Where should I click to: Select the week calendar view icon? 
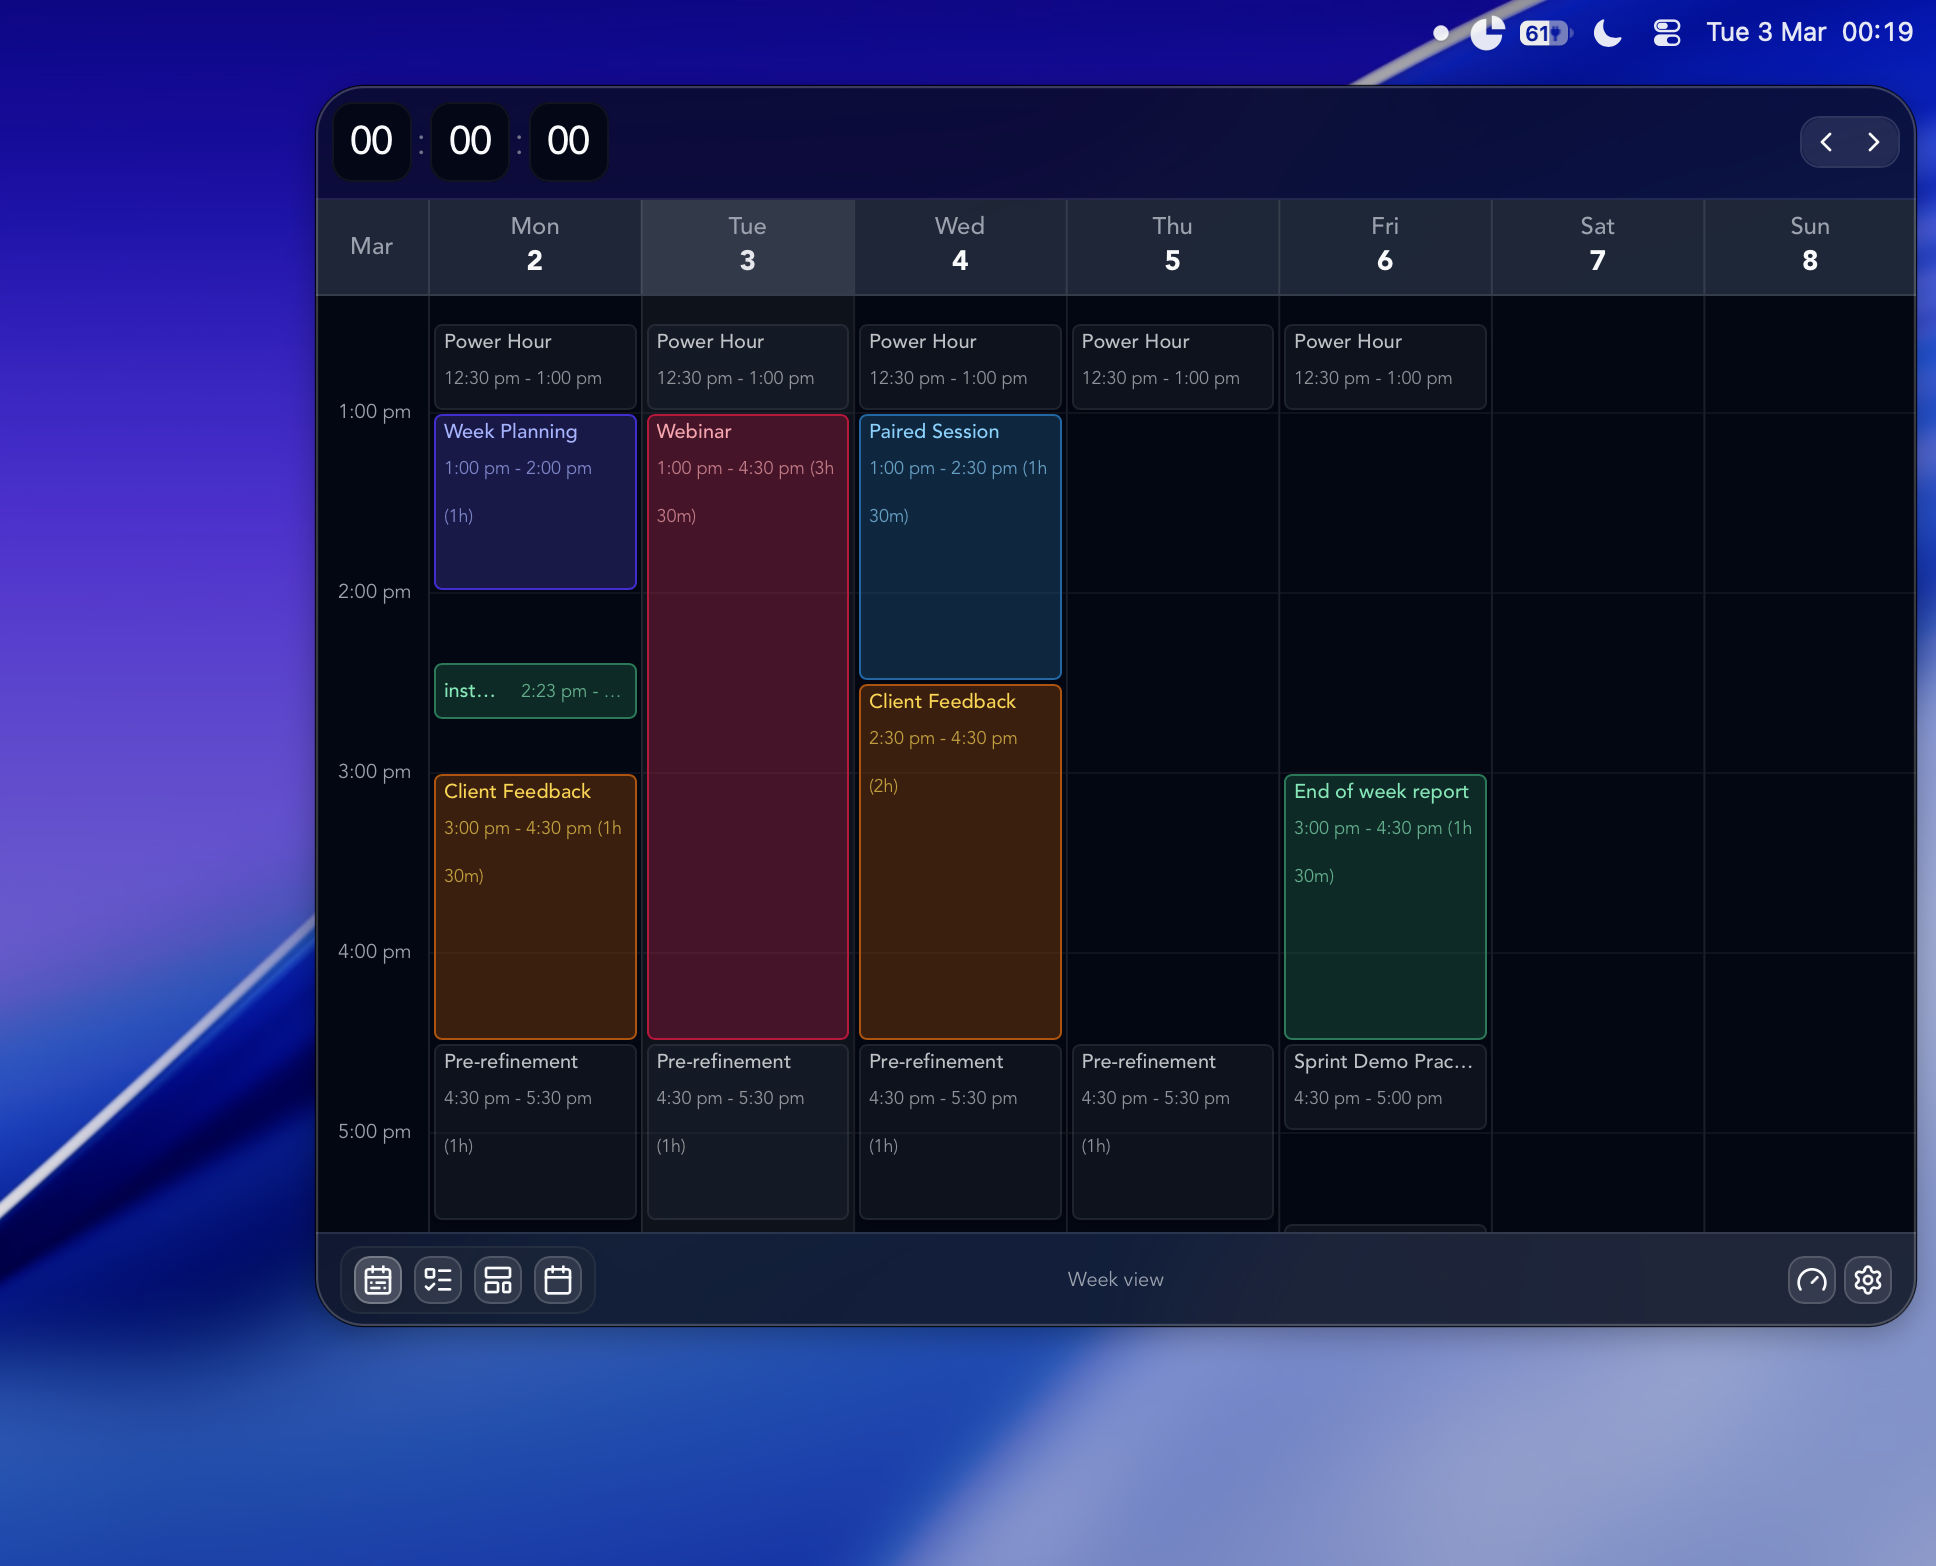pyautogui.click(x=378, y=1280)
